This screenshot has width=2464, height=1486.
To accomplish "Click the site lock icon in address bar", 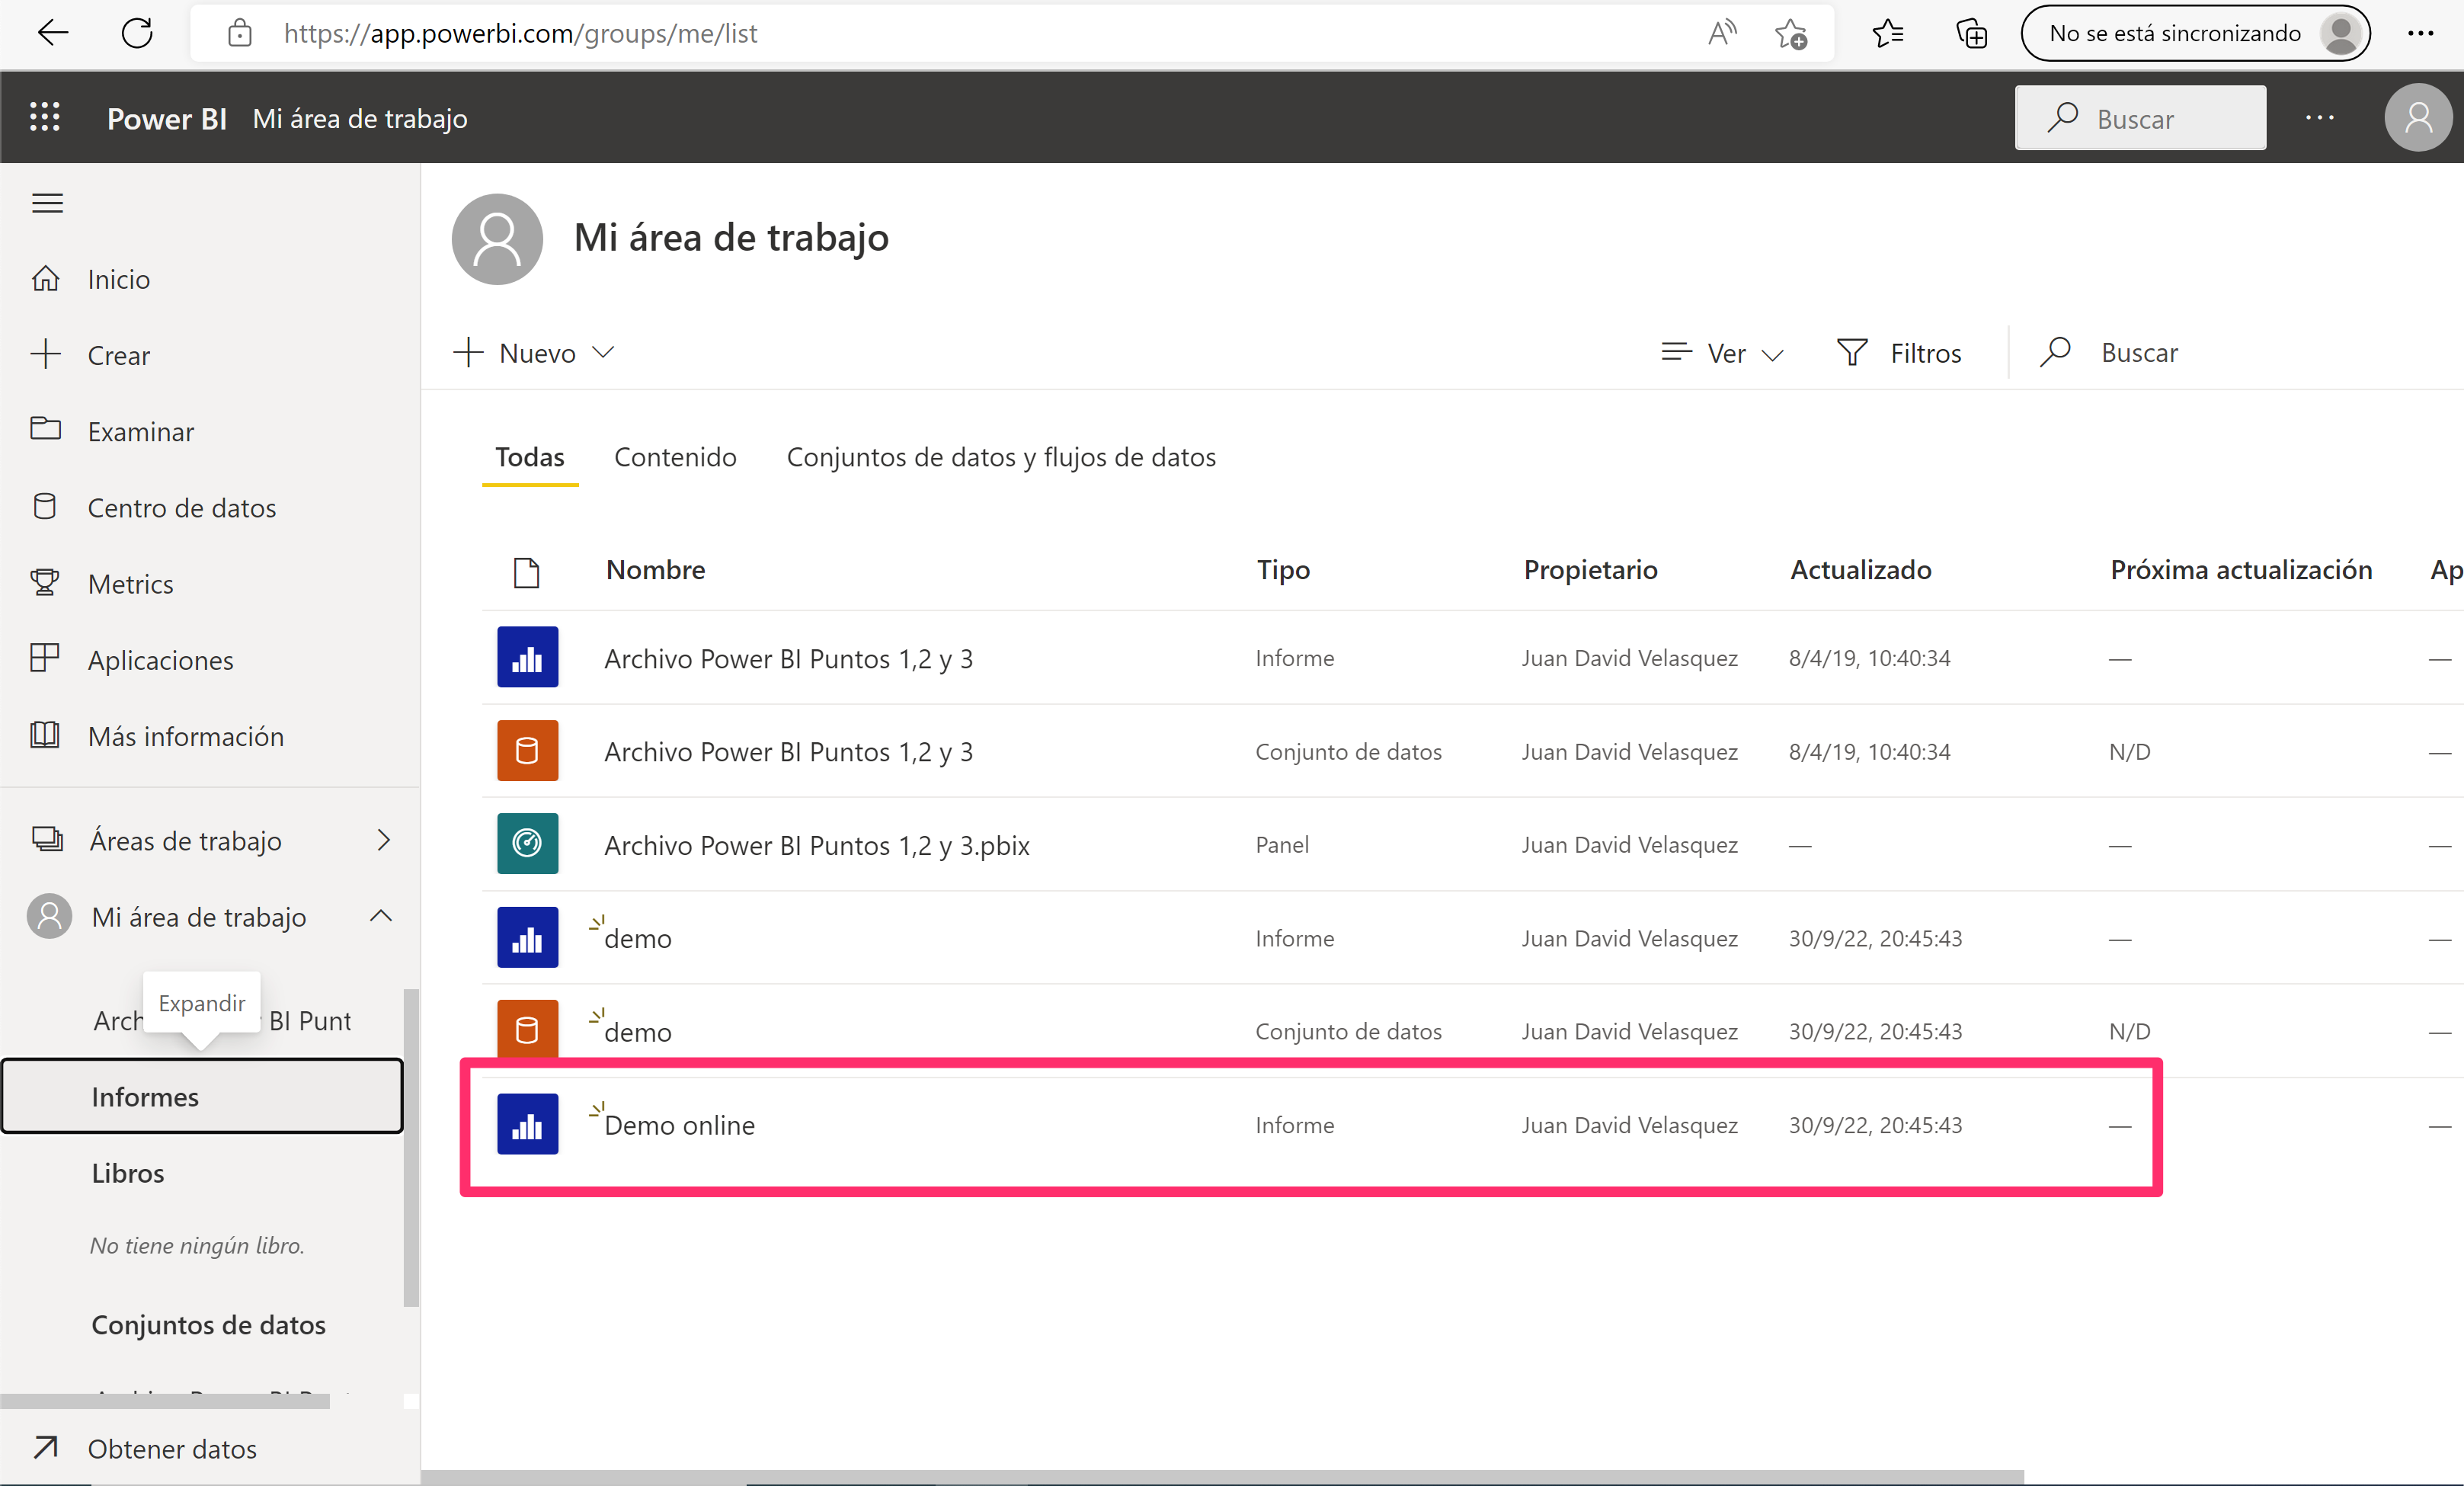I will [x=240, y=33].
